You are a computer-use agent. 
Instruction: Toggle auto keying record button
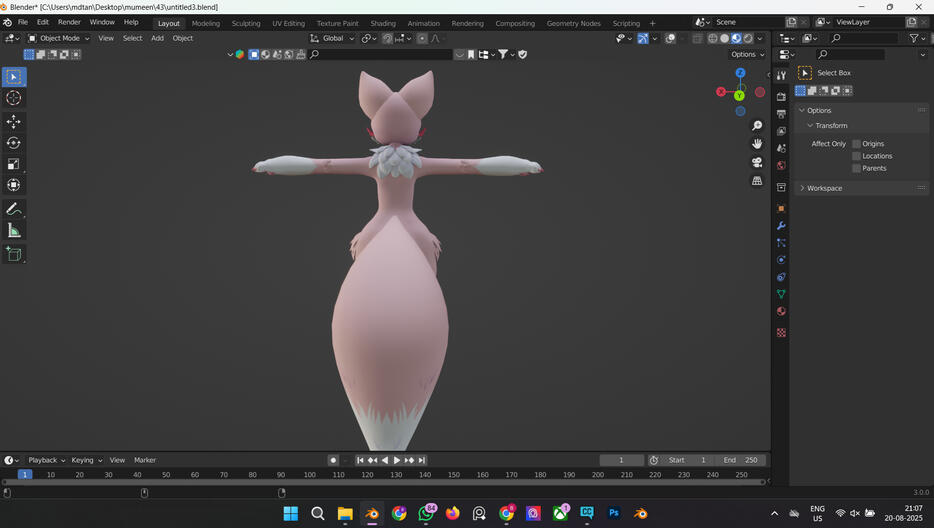tap(333, 460)
